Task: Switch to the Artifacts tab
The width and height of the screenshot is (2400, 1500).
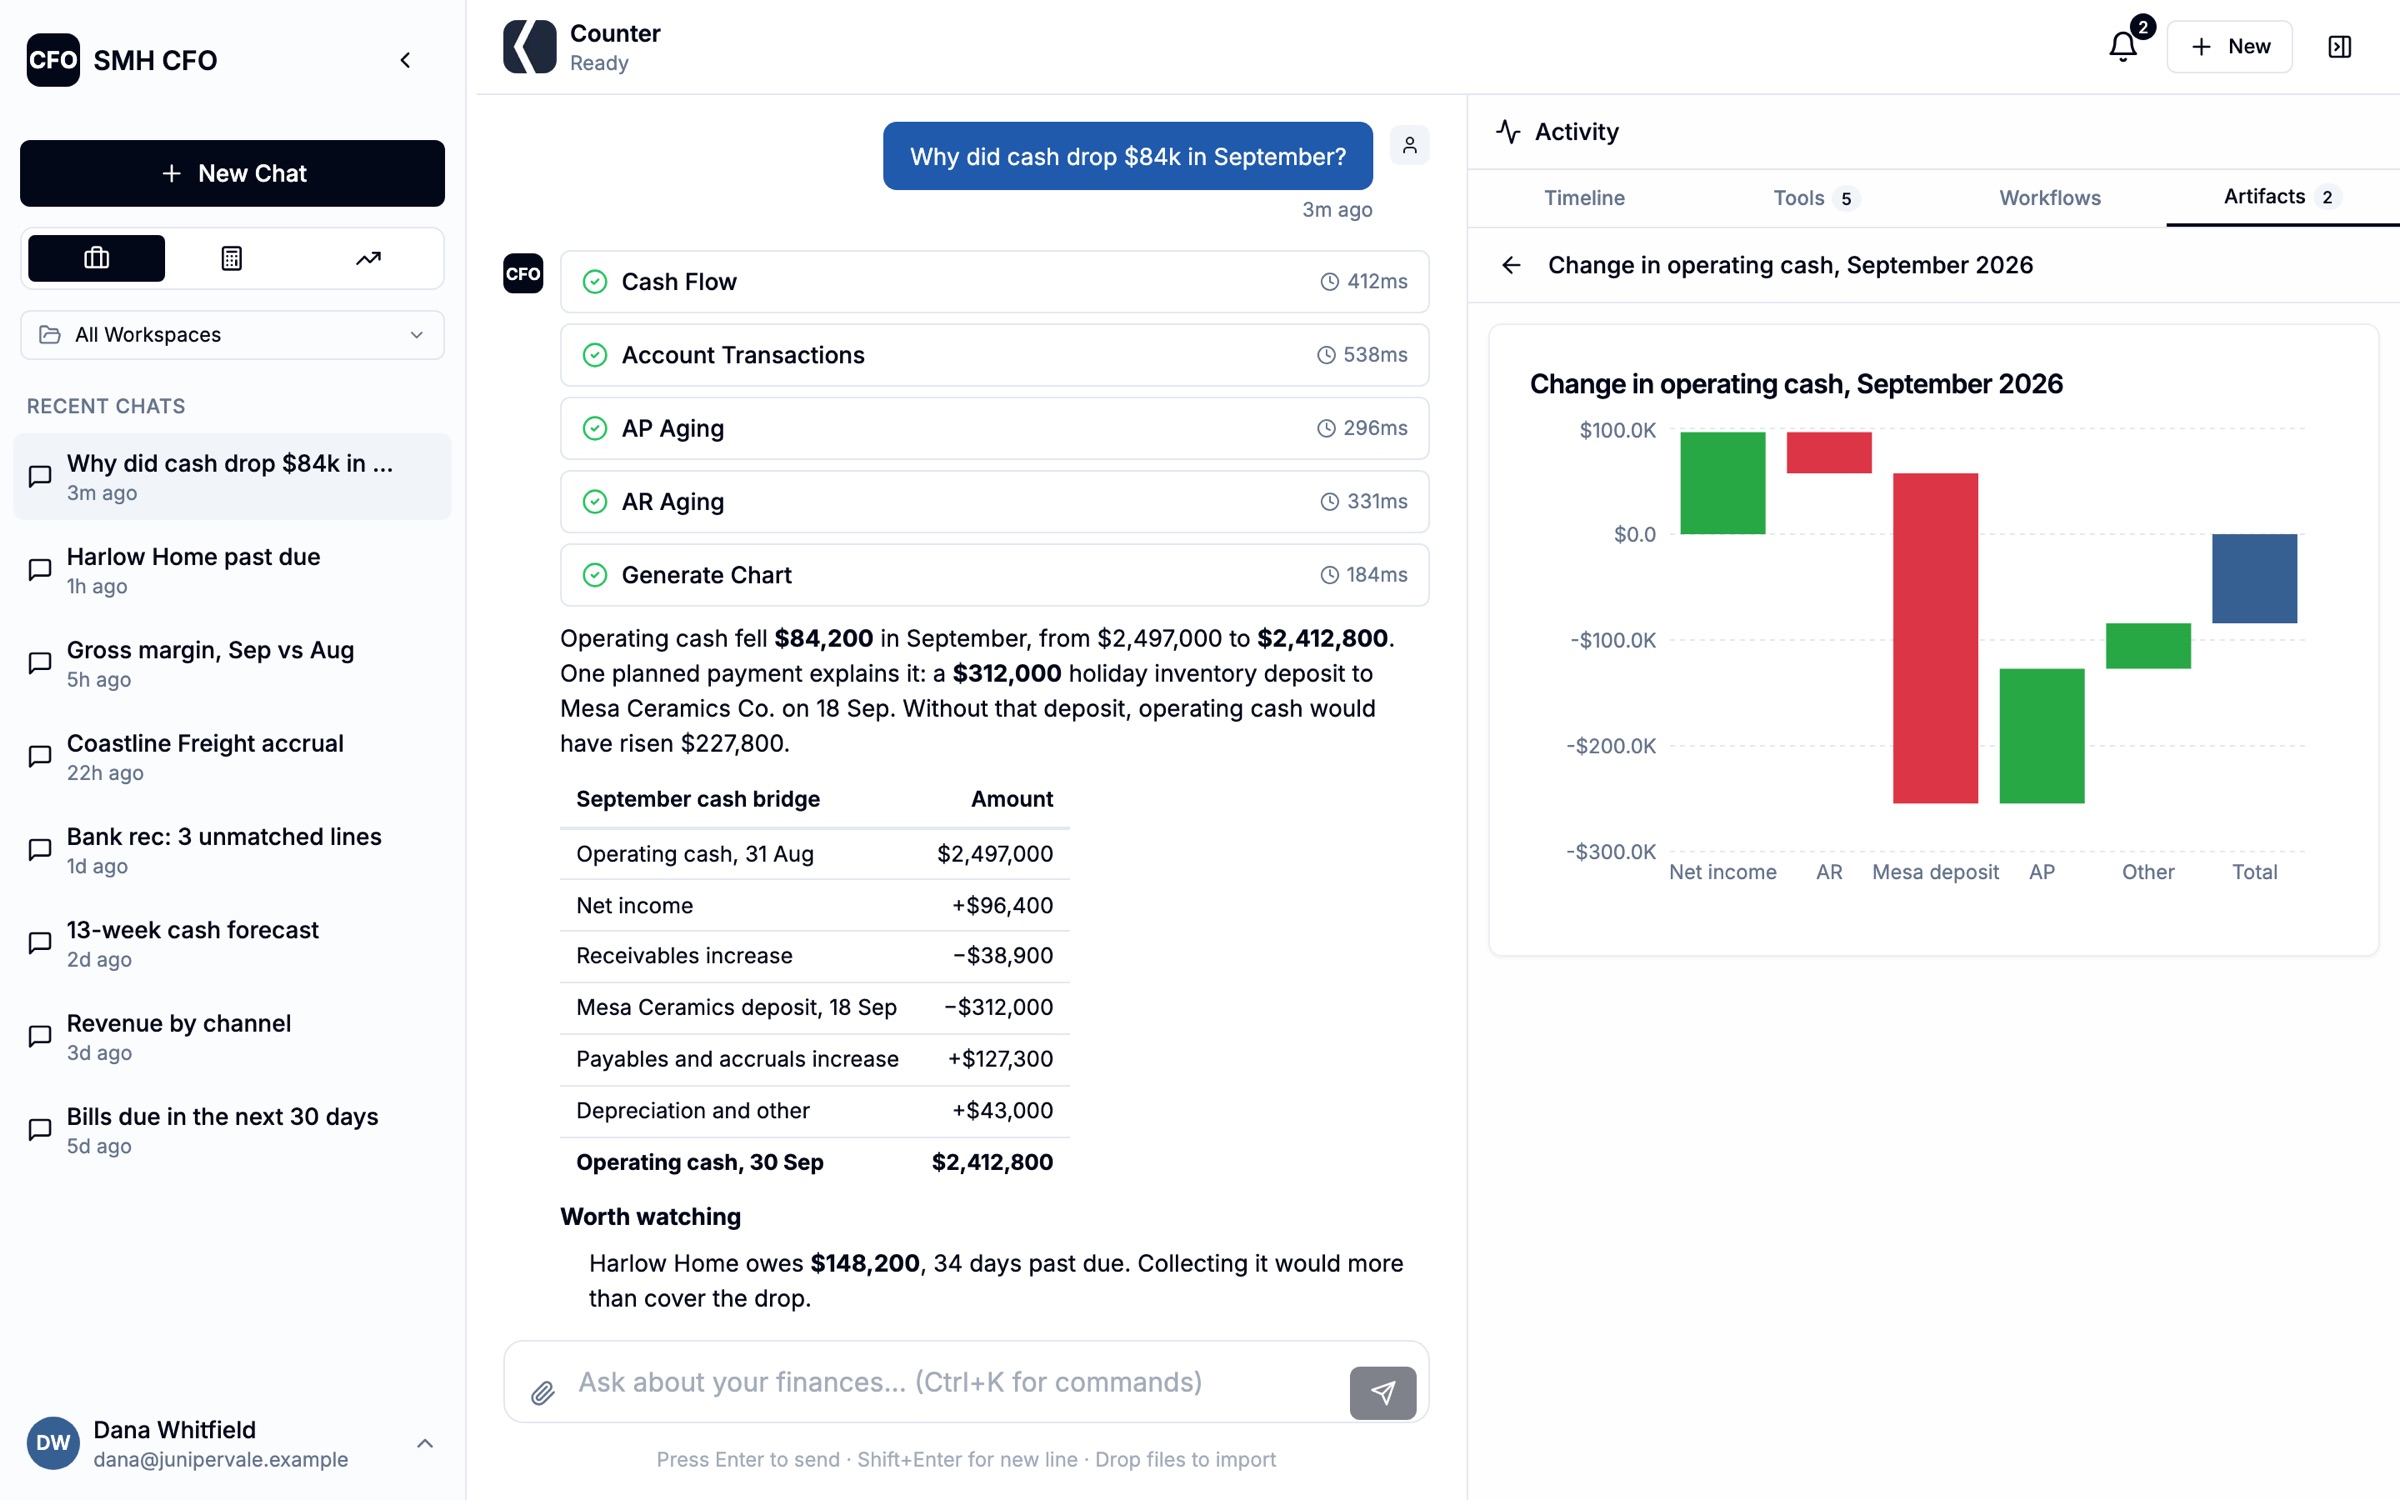Action: [x=2282, y=197]
